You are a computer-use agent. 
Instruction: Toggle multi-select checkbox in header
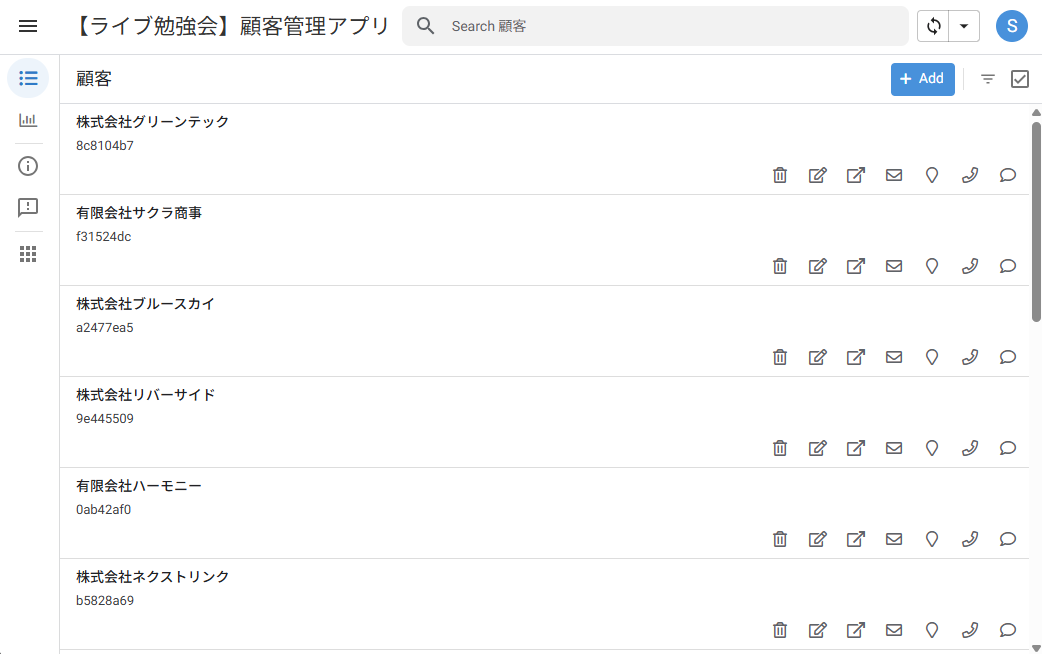click(1019, 79)
